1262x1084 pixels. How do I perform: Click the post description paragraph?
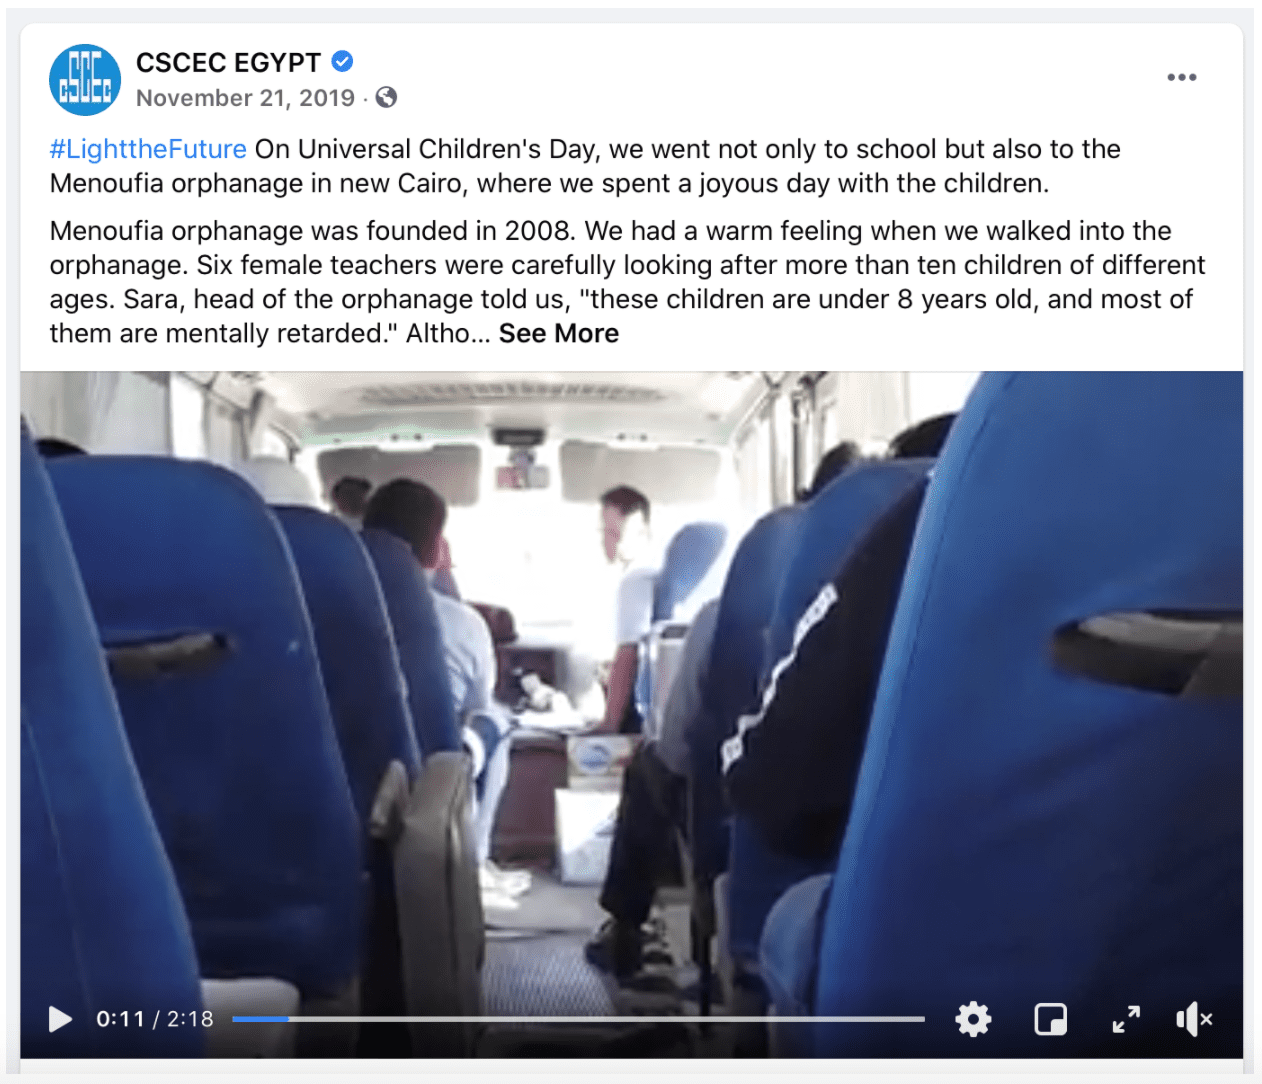(627, 282)
